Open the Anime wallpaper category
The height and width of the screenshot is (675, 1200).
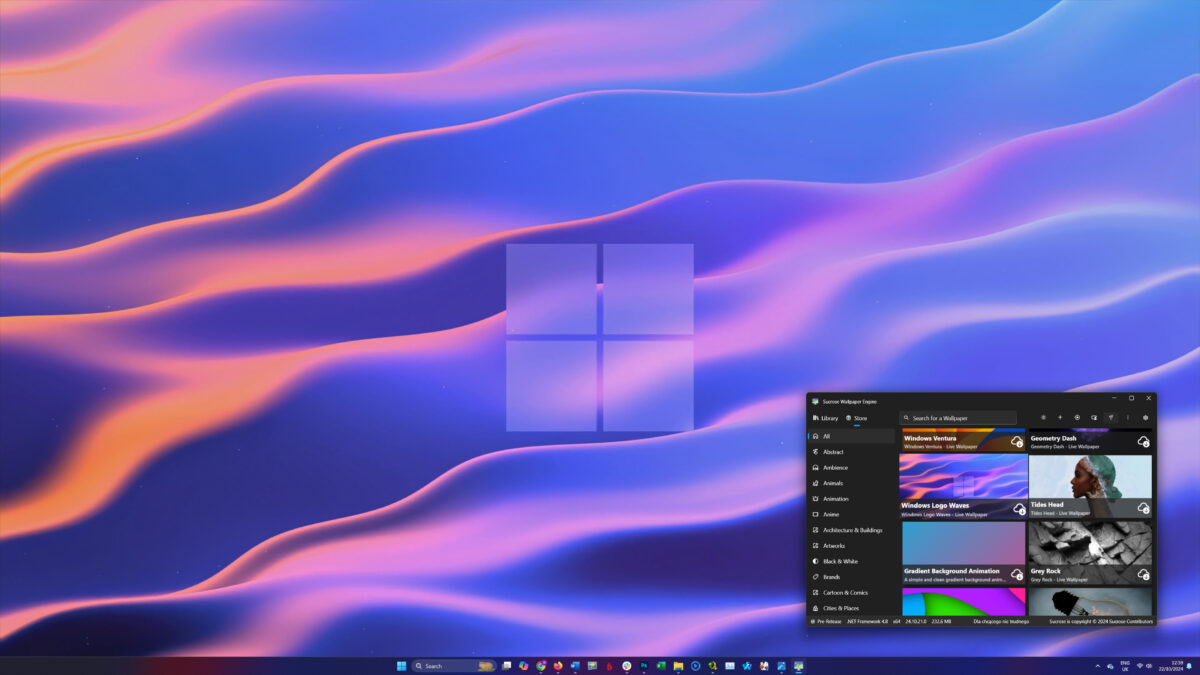point(832,514)
